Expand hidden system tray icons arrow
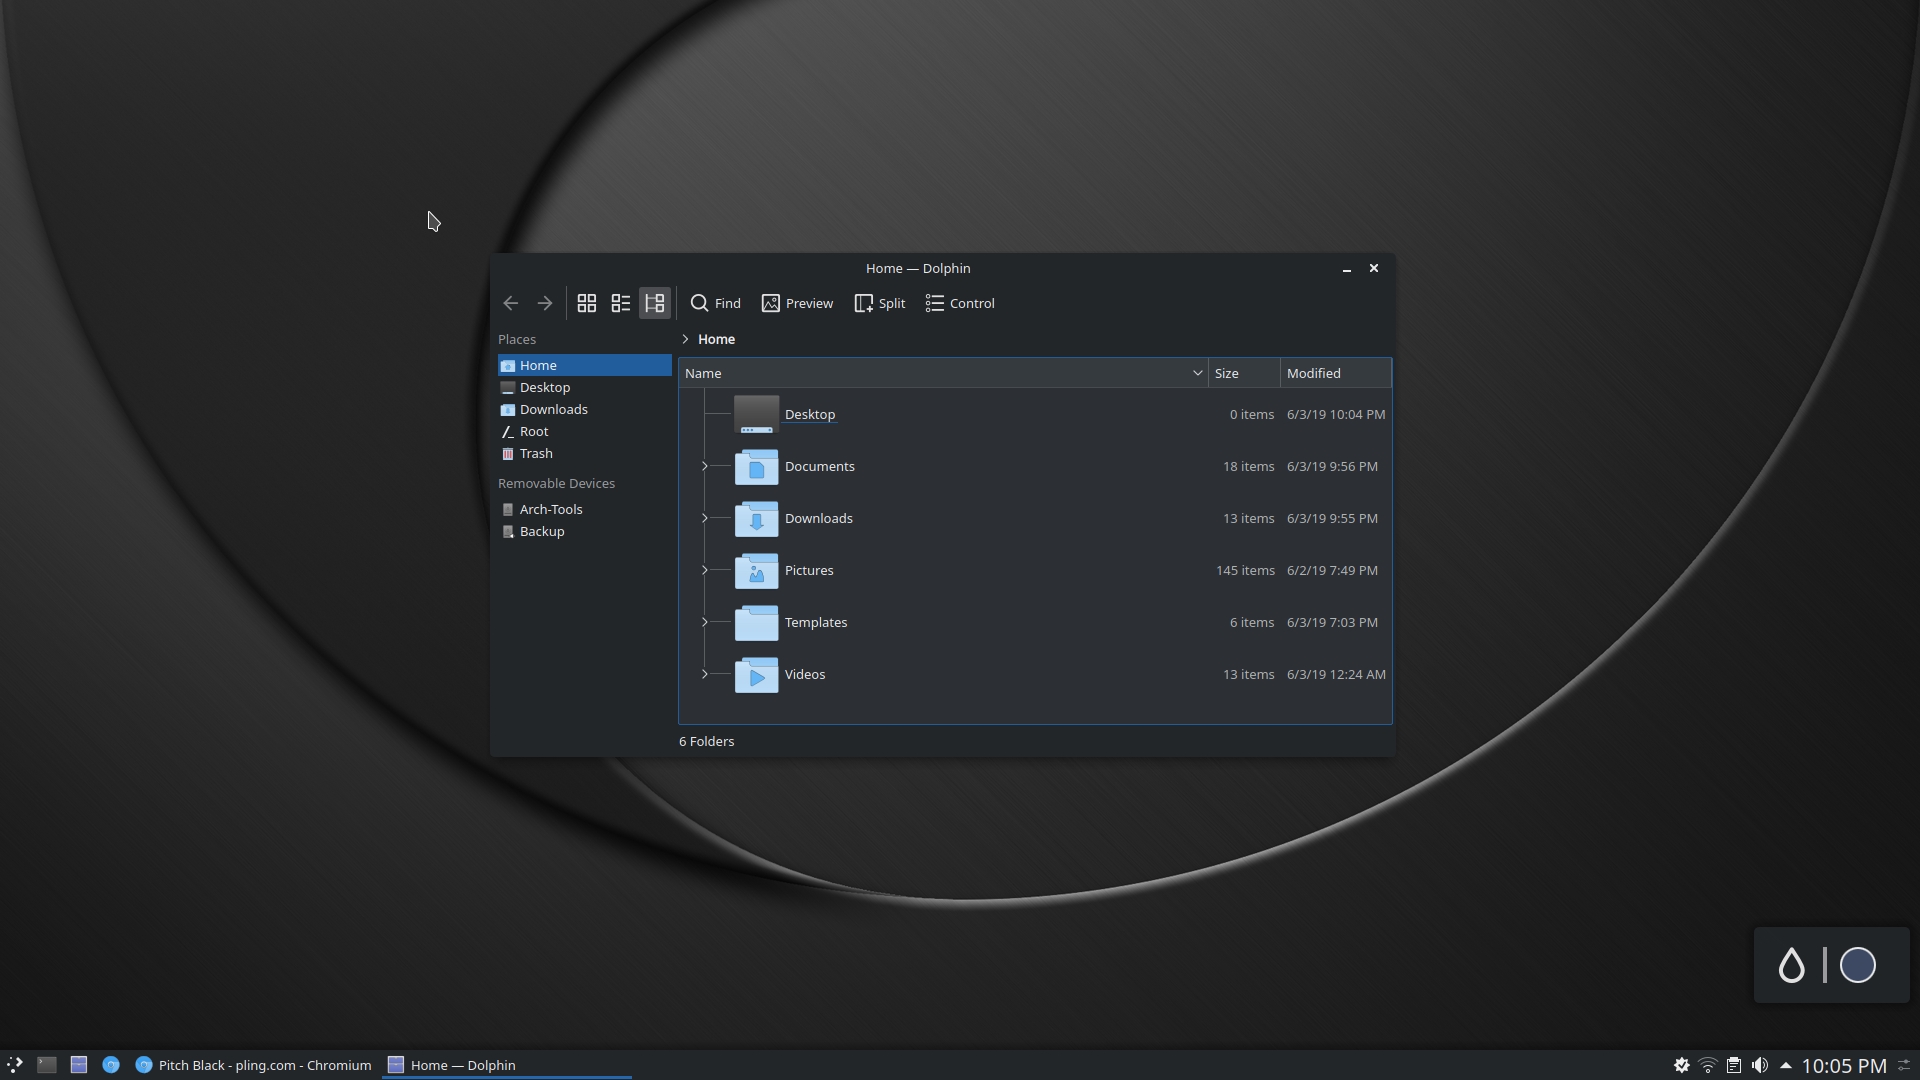Image resolution: width=1920 pixels, height=1080 pixels. tap(1785, 1065)
